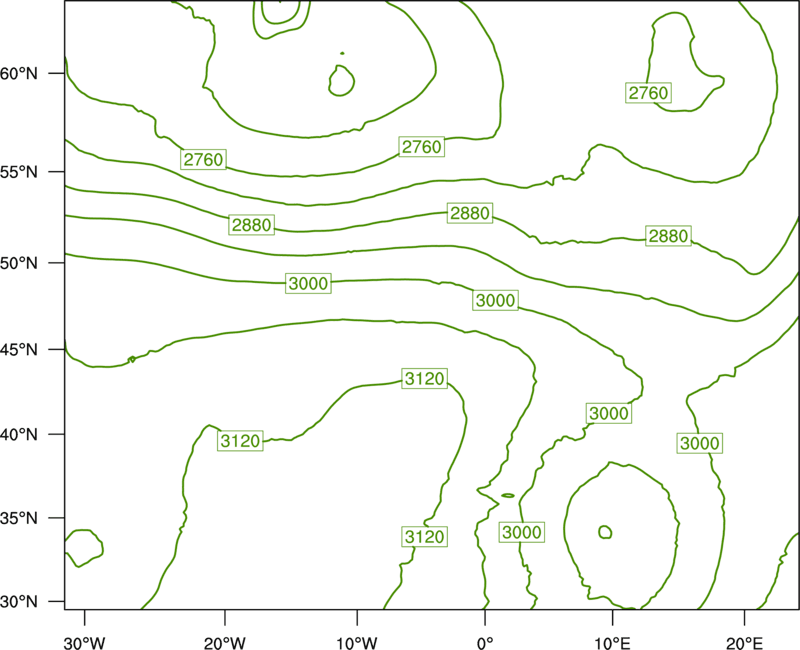The height and width of the screenshot is (650, 800).
Task: Select the 45°N latitude tick label
Action: click(x=19, y=349)
